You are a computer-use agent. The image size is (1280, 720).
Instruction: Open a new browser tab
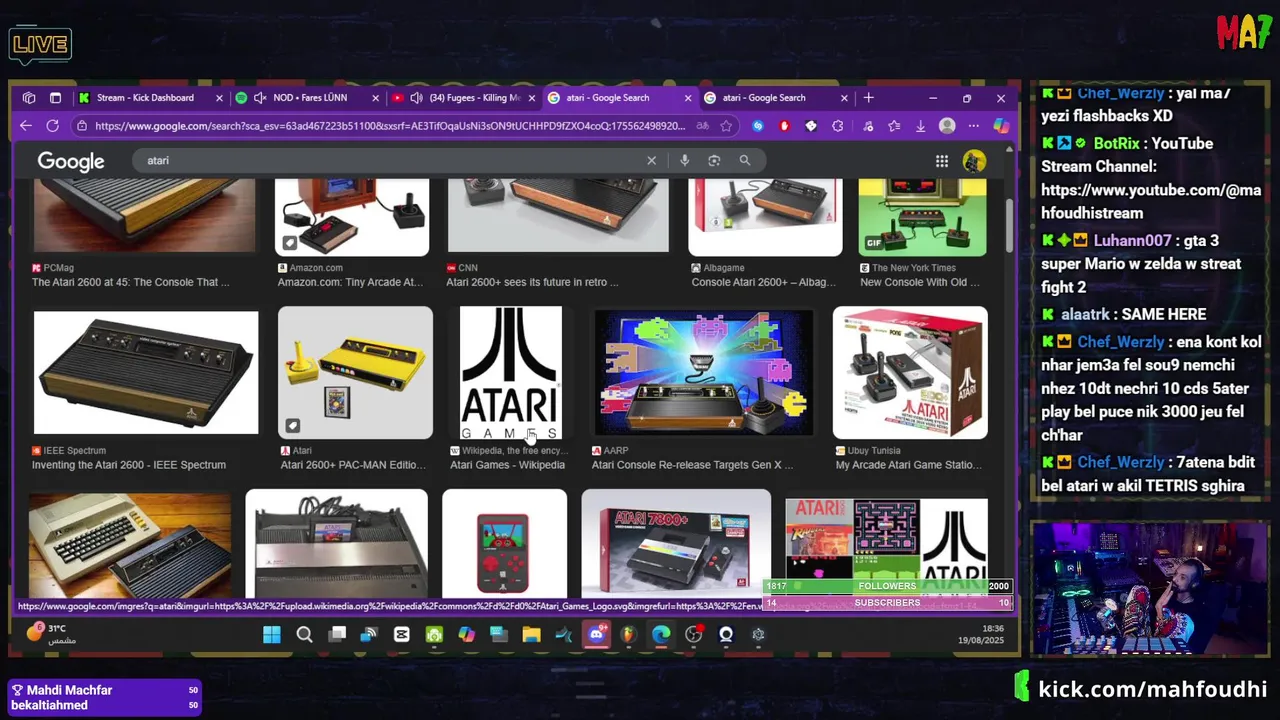pyautogui.click(x=868, y=98)
